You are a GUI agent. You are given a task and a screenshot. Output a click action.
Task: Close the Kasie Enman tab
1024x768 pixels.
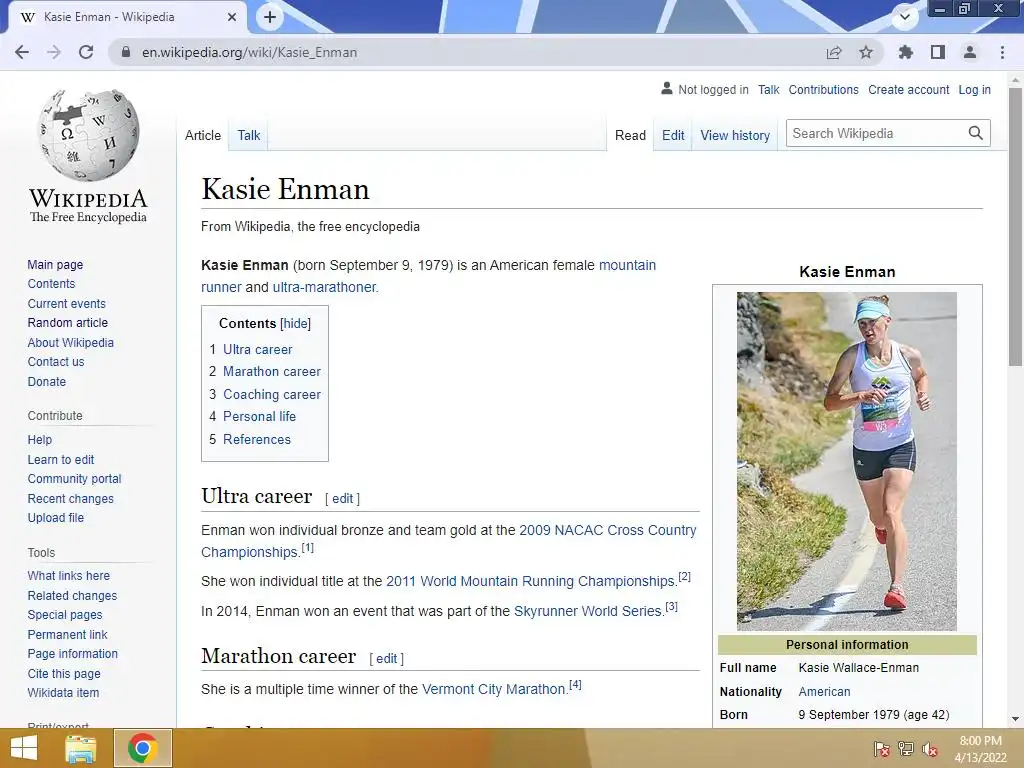[x=232, y=17]
